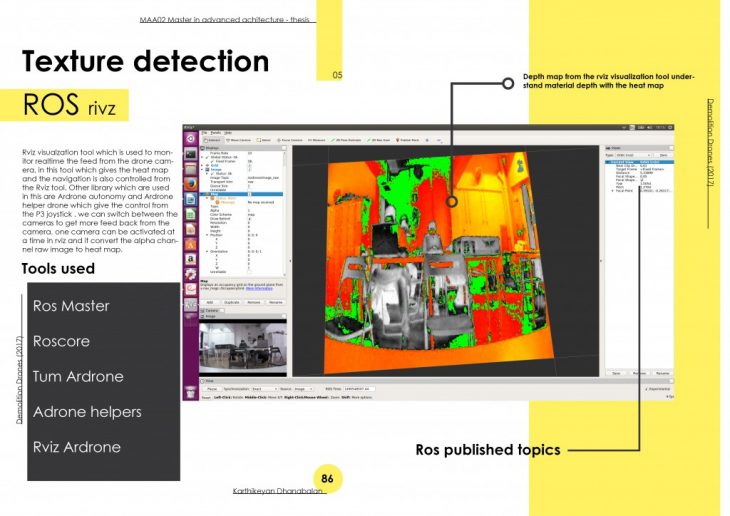Toggle the Experimental checkbox in the Time panel

point(649,387)
